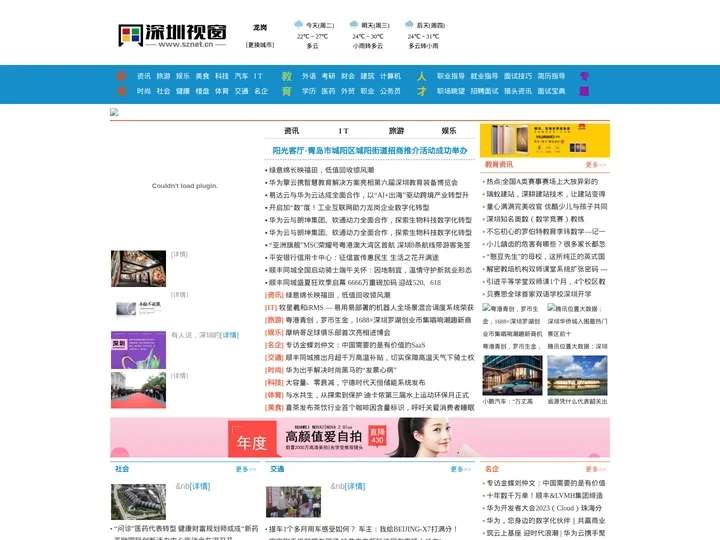Image resolution: width=720 pixels, height=540 pixels.
Task: Open article 喜茶发布茶饮行业首个咖啡因含量标识
Action: coord(380,408)
